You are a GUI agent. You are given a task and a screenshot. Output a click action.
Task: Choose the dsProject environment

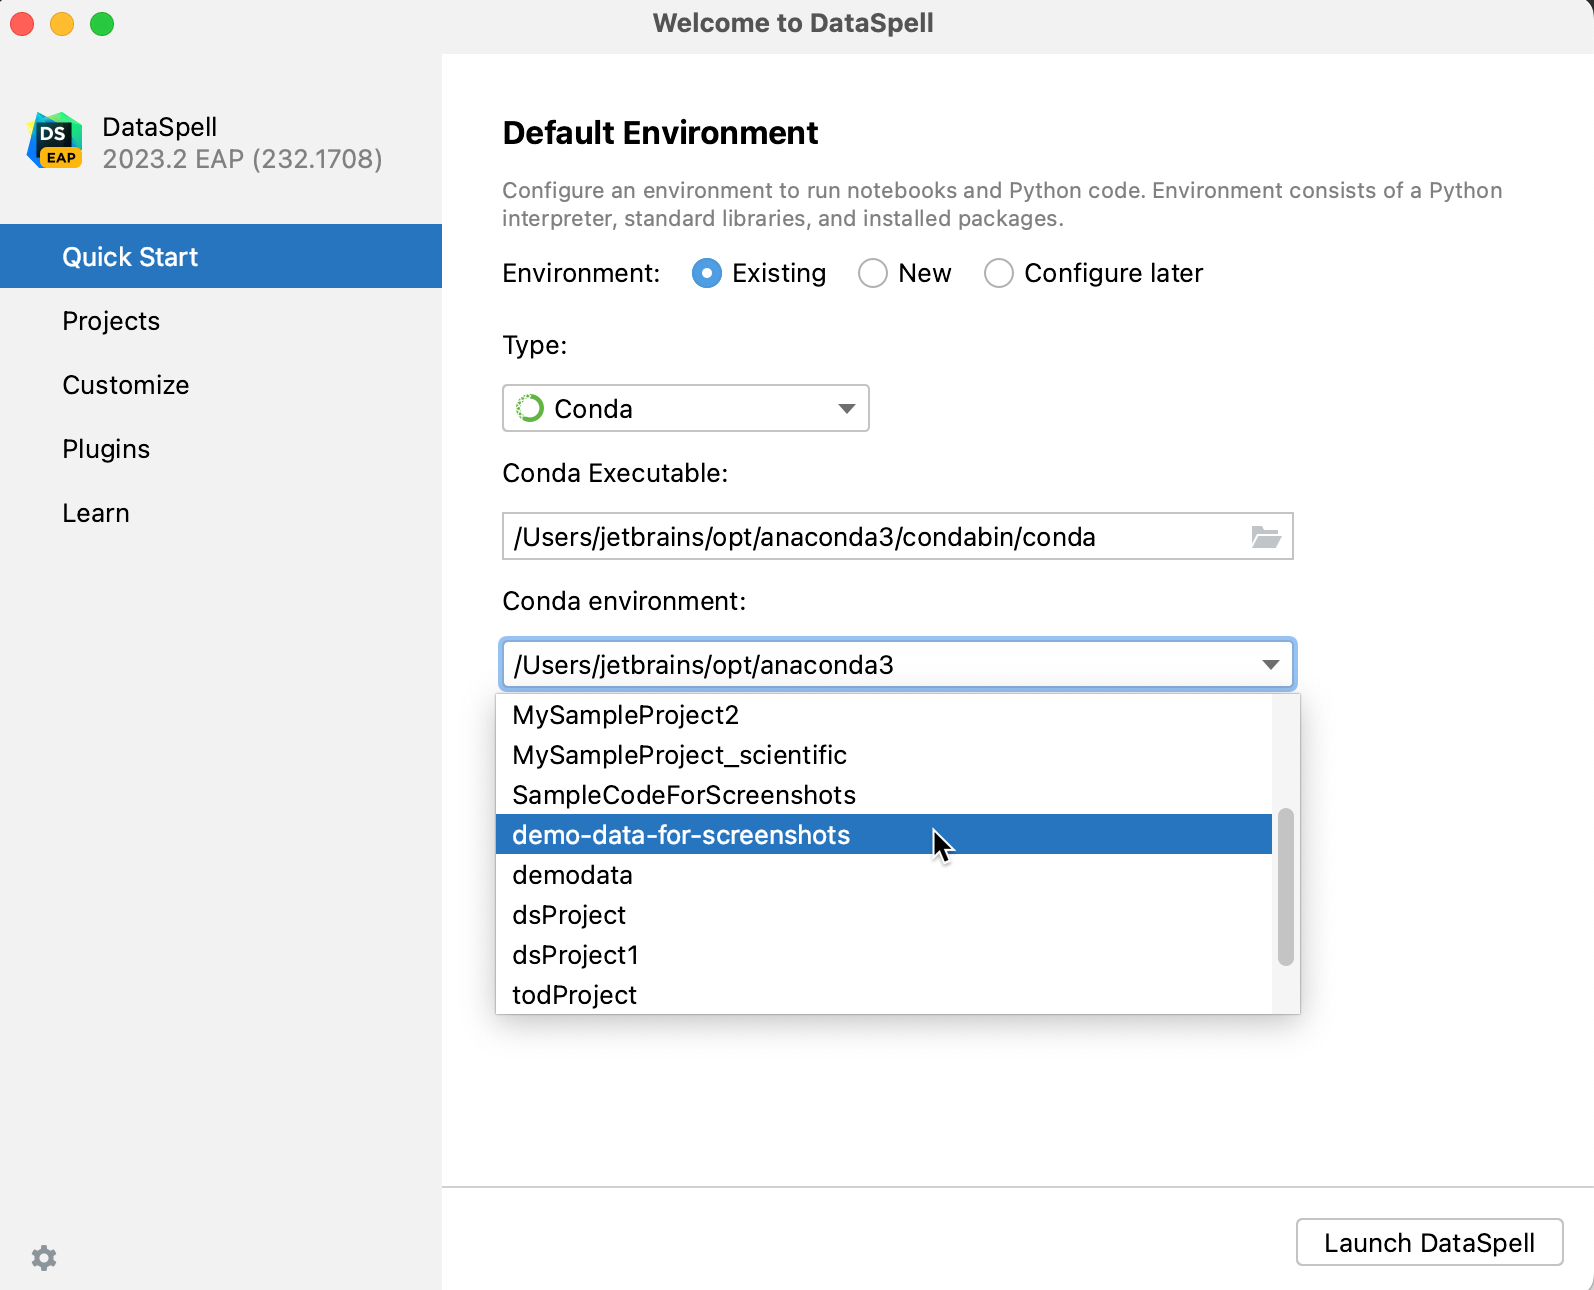point(884,915)
